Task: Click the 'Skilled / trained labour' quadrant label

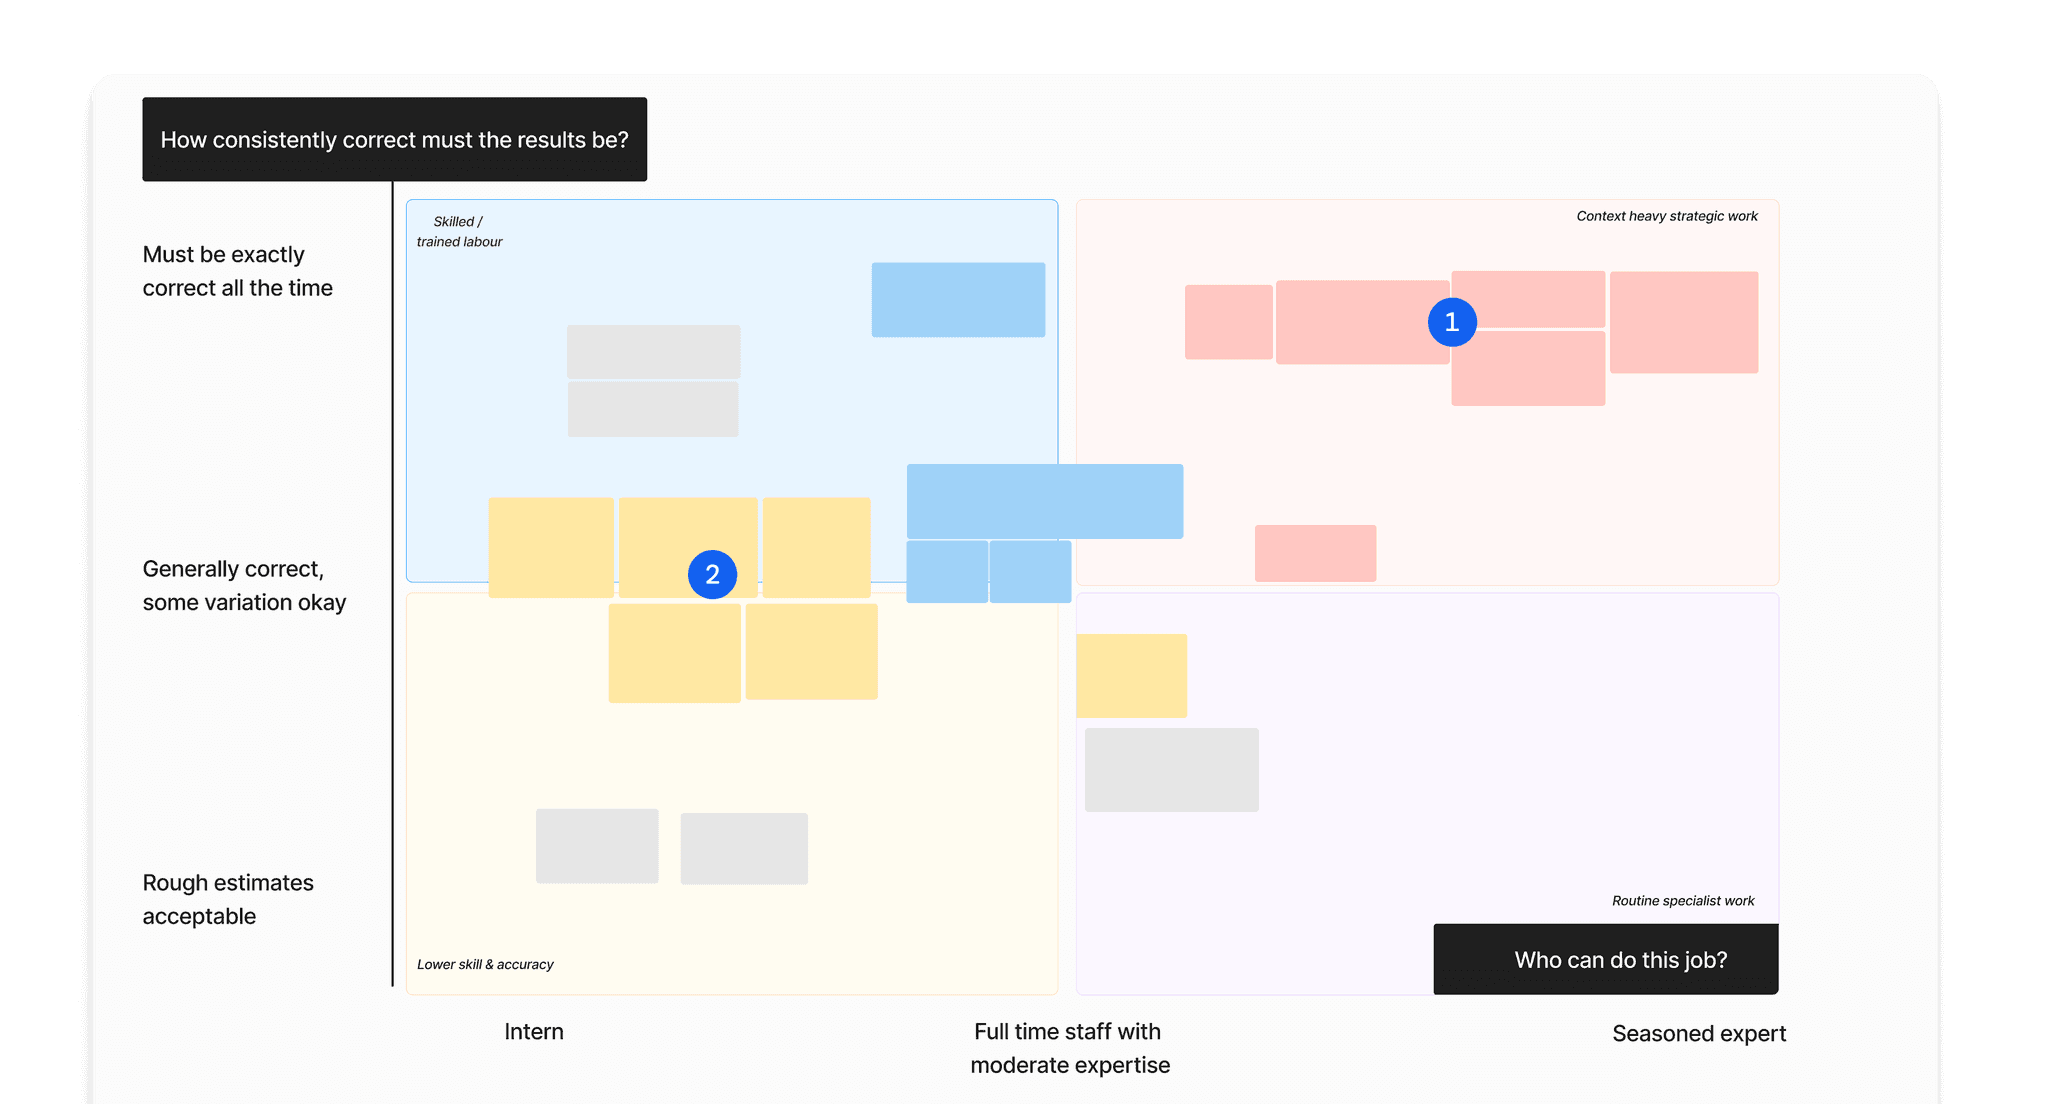Action: pos(459,232)
